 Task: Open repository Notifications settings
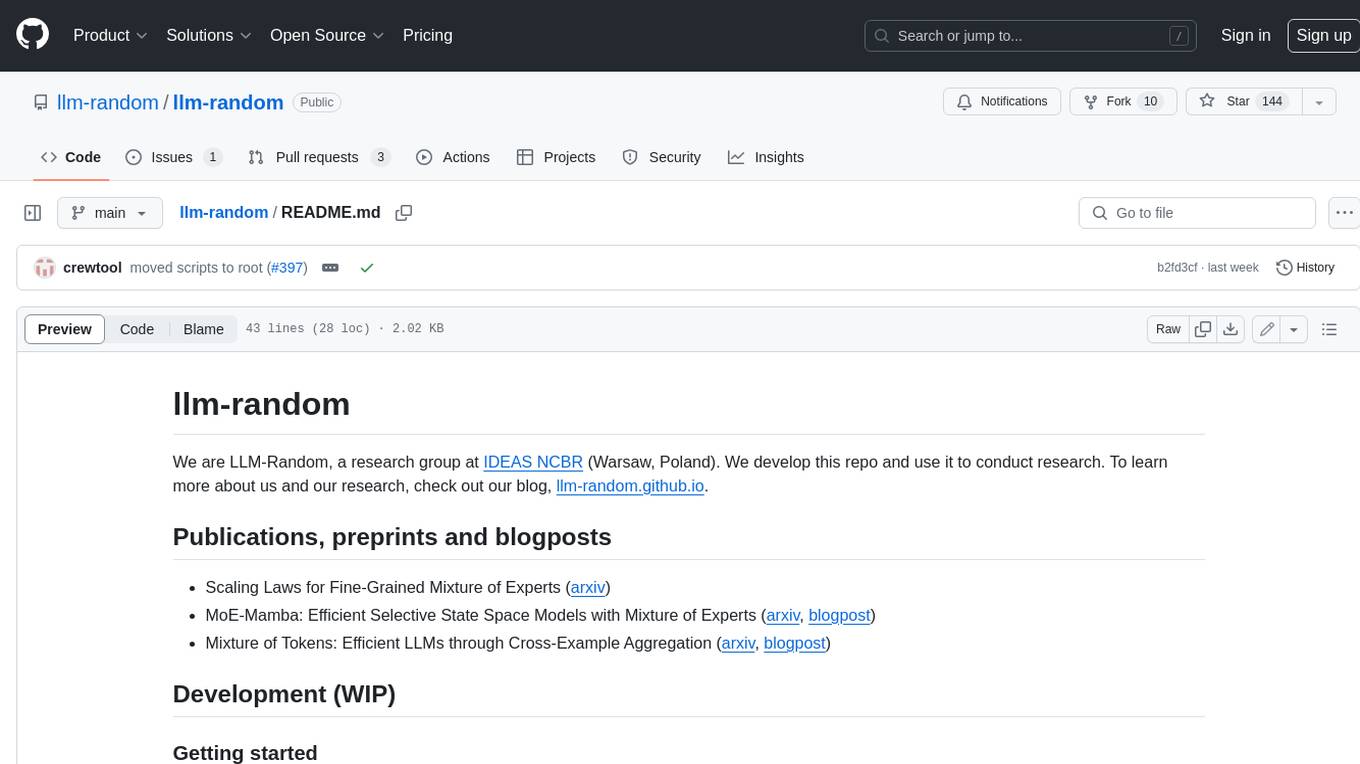pyautogui.click(x=1002, y=102)
